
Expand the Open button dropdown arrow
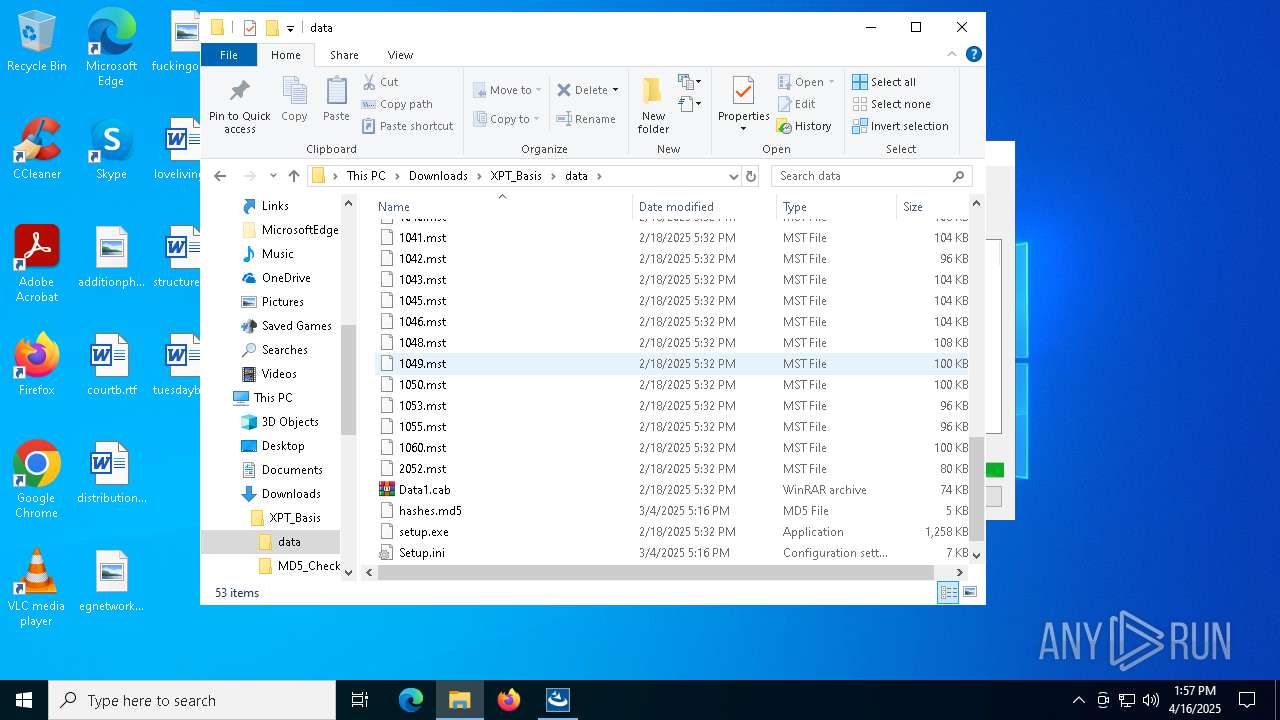(x=831, y=82)
